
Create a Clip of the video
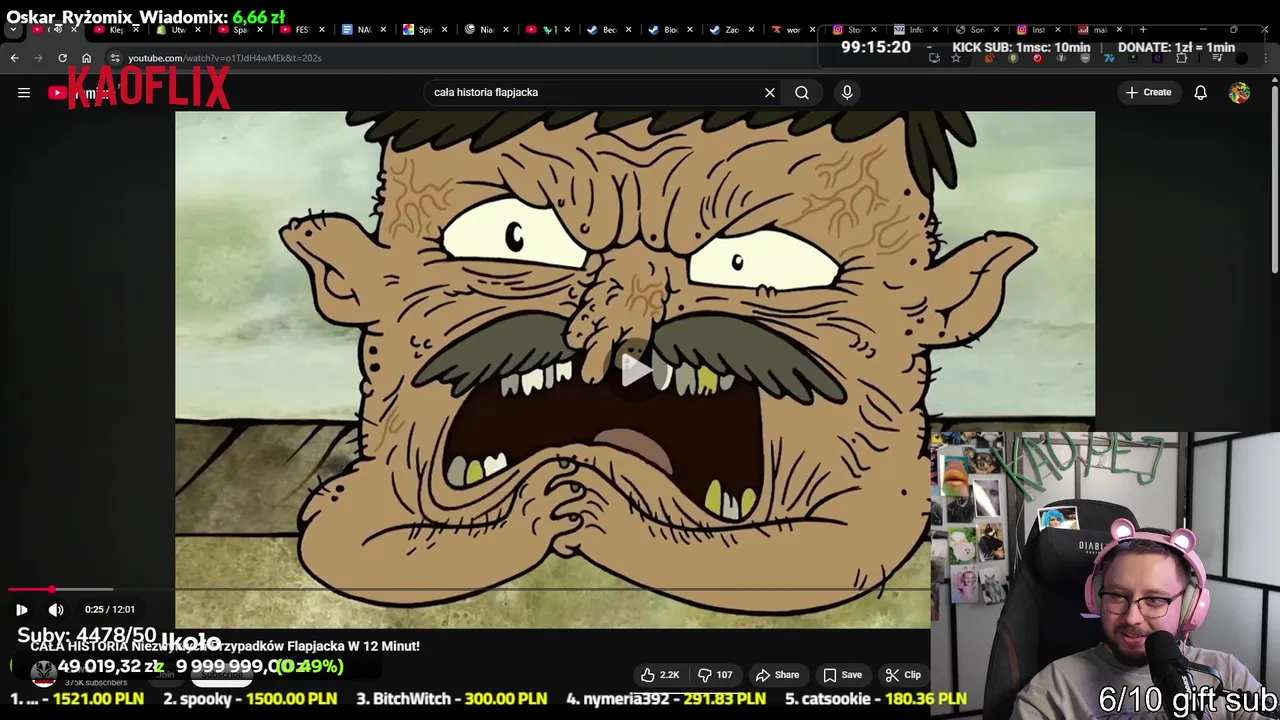click(x=903, y=675)
